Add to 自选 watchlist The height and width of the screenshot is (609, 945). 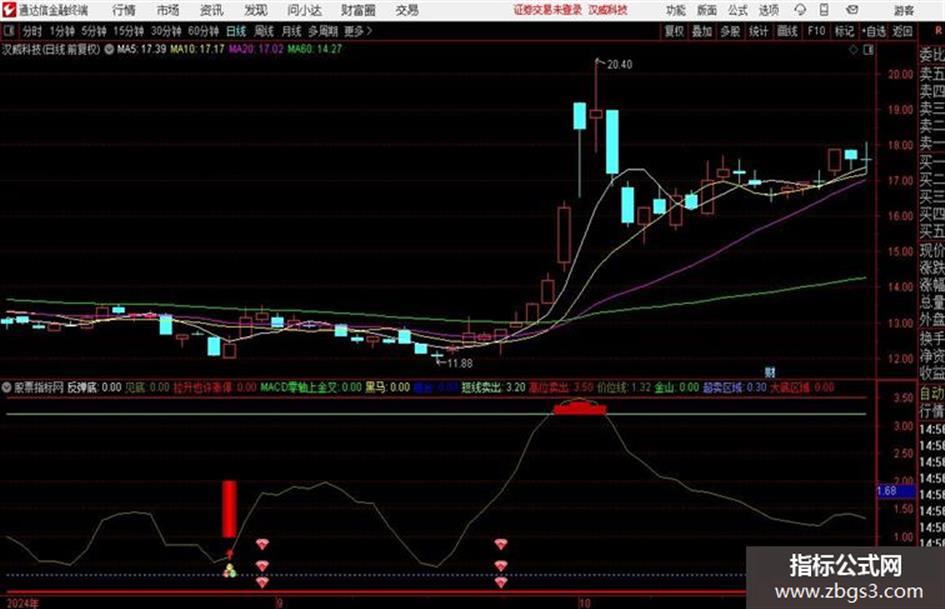click(874, 31)
